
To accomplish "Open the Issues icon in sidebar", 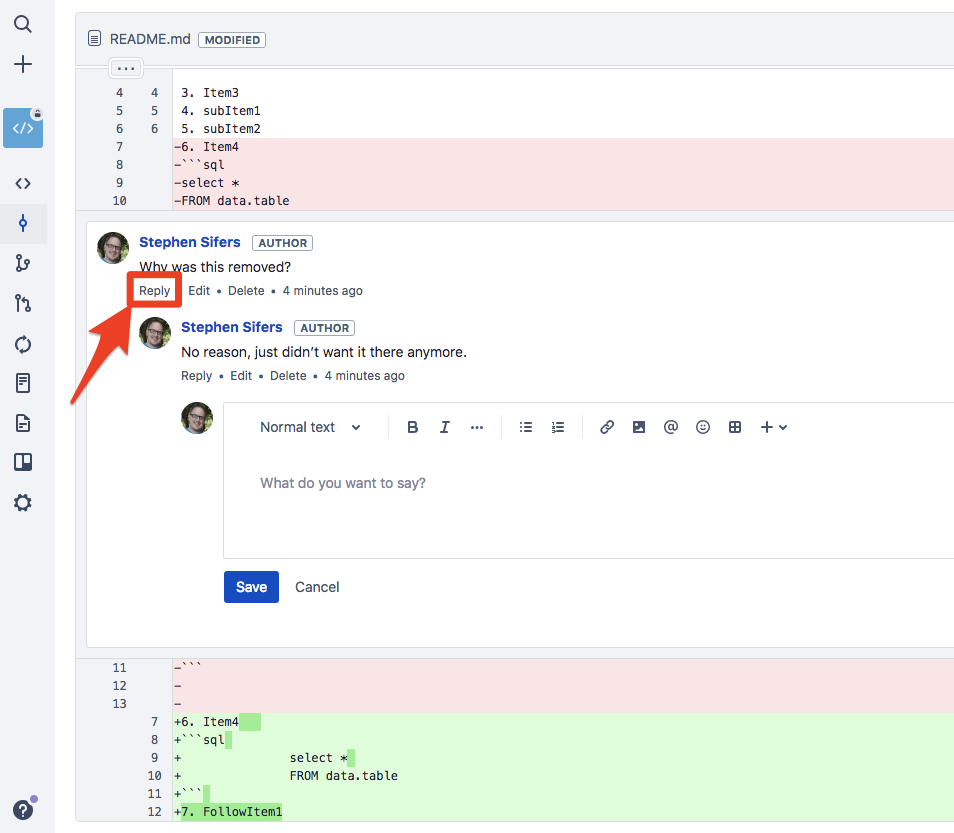I will click(x=23, y=383).
